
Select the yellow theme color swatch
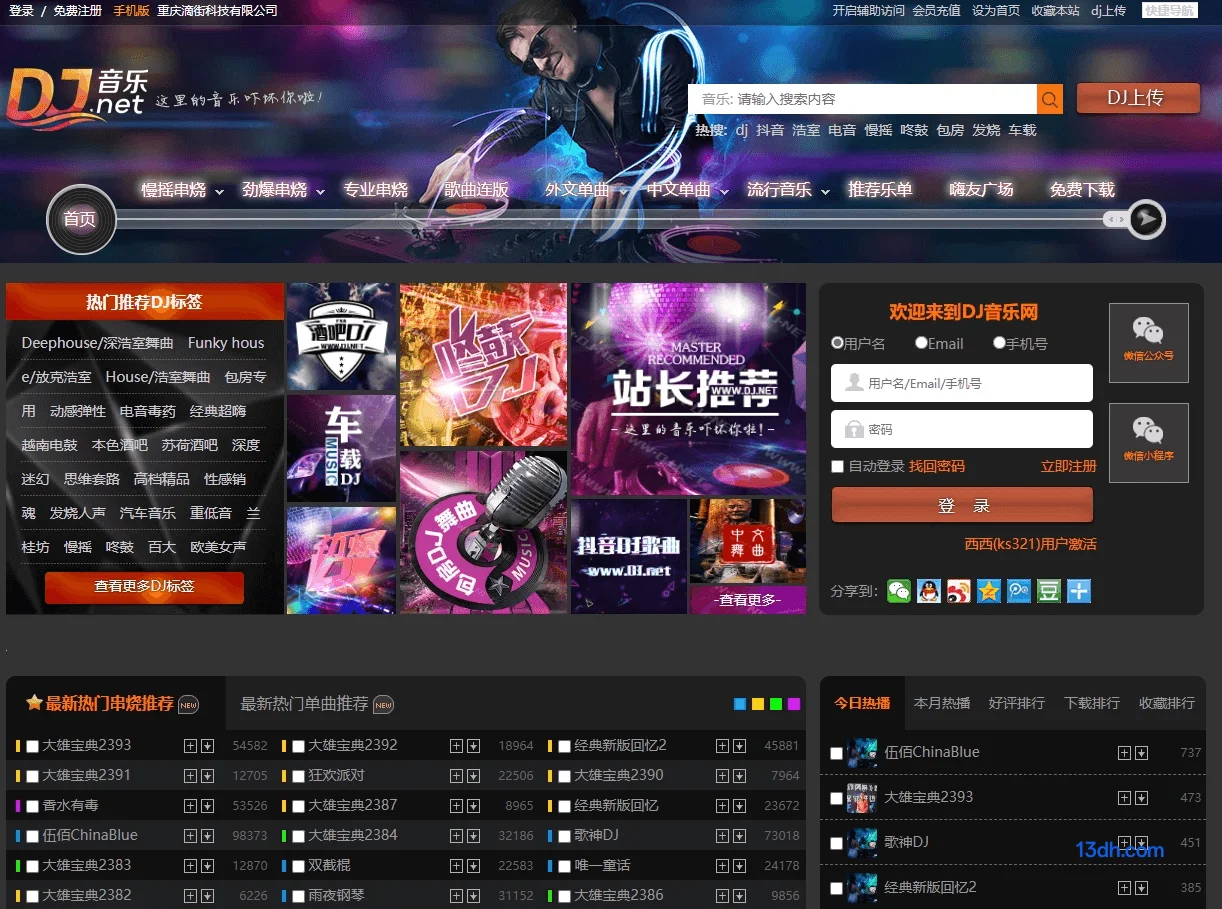tap(758, 704)
